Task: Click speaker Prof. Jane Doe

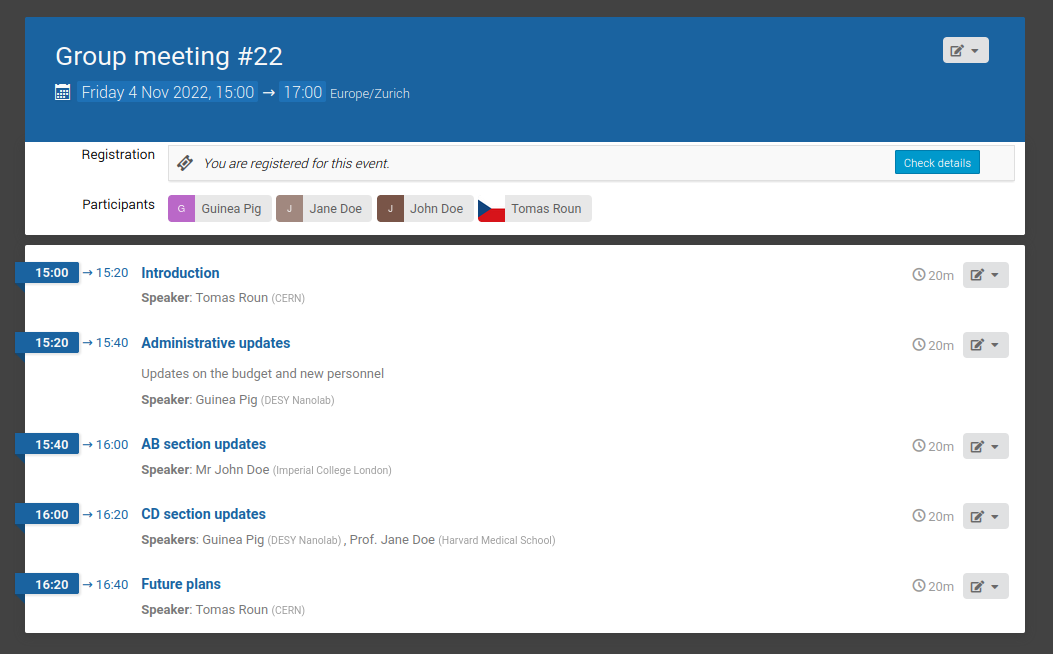Action: [392, 539]
